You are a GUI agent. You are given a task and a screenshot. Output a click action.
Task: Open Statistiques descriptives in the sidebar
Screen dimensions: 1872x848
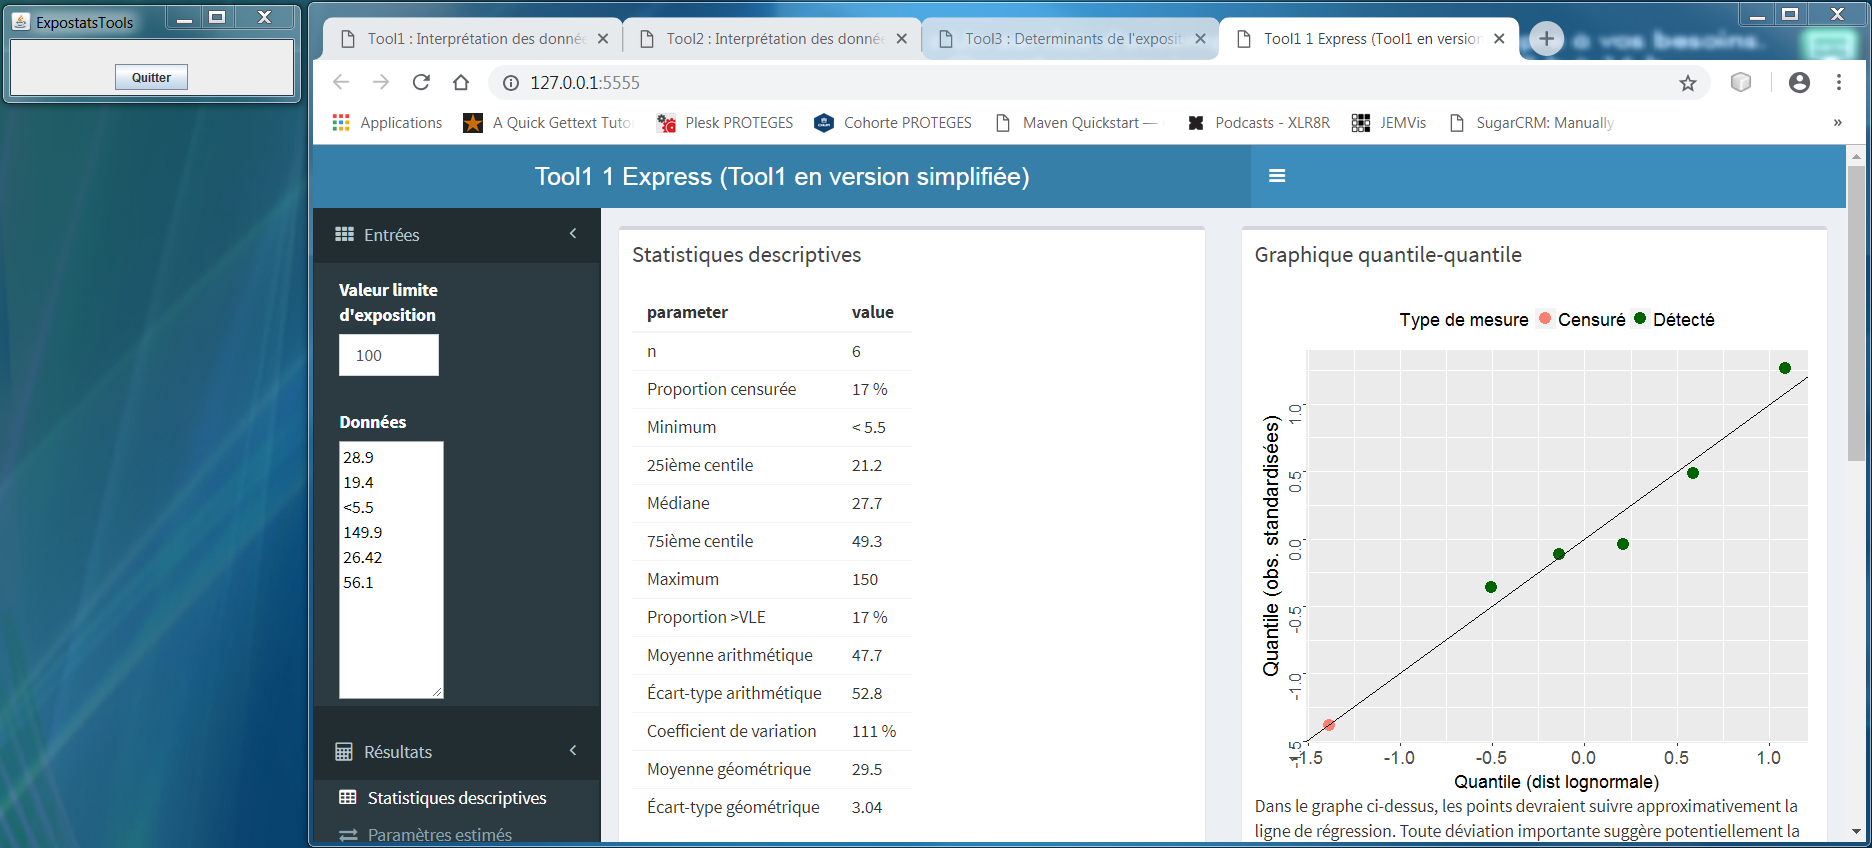pos(456,798)
